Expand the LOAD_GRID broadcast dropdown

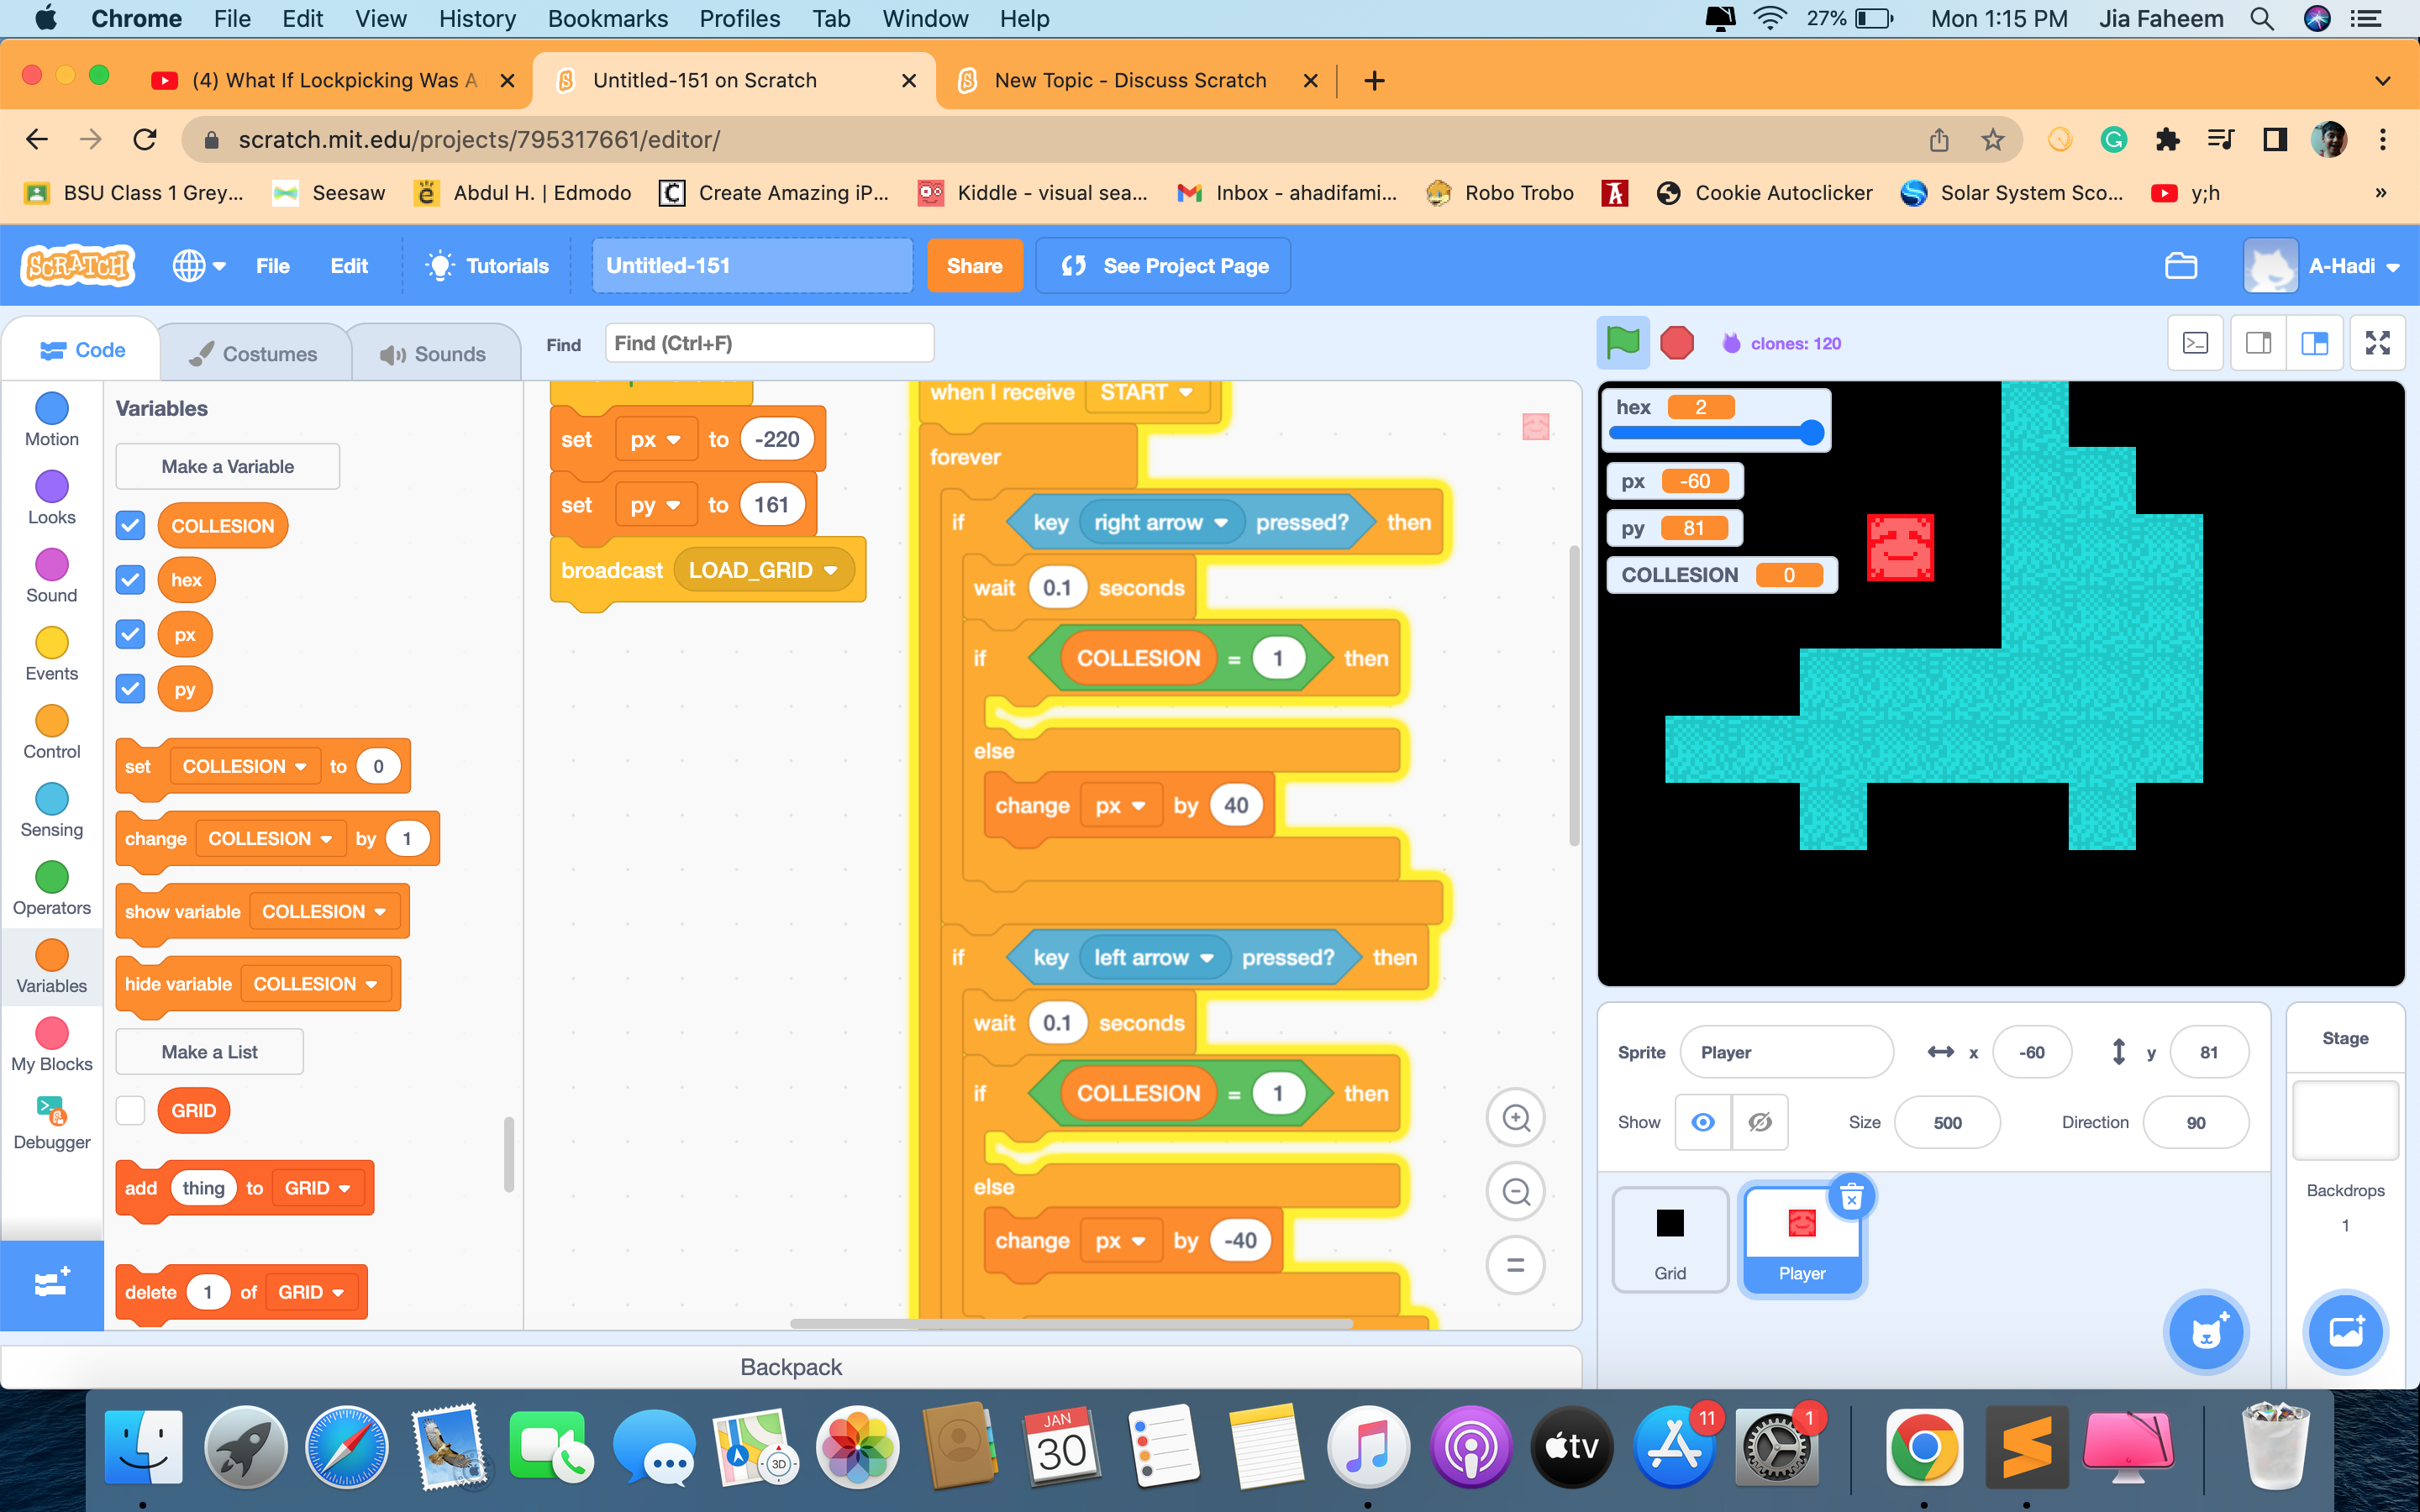pyautogui.click(x=832, y=570)
